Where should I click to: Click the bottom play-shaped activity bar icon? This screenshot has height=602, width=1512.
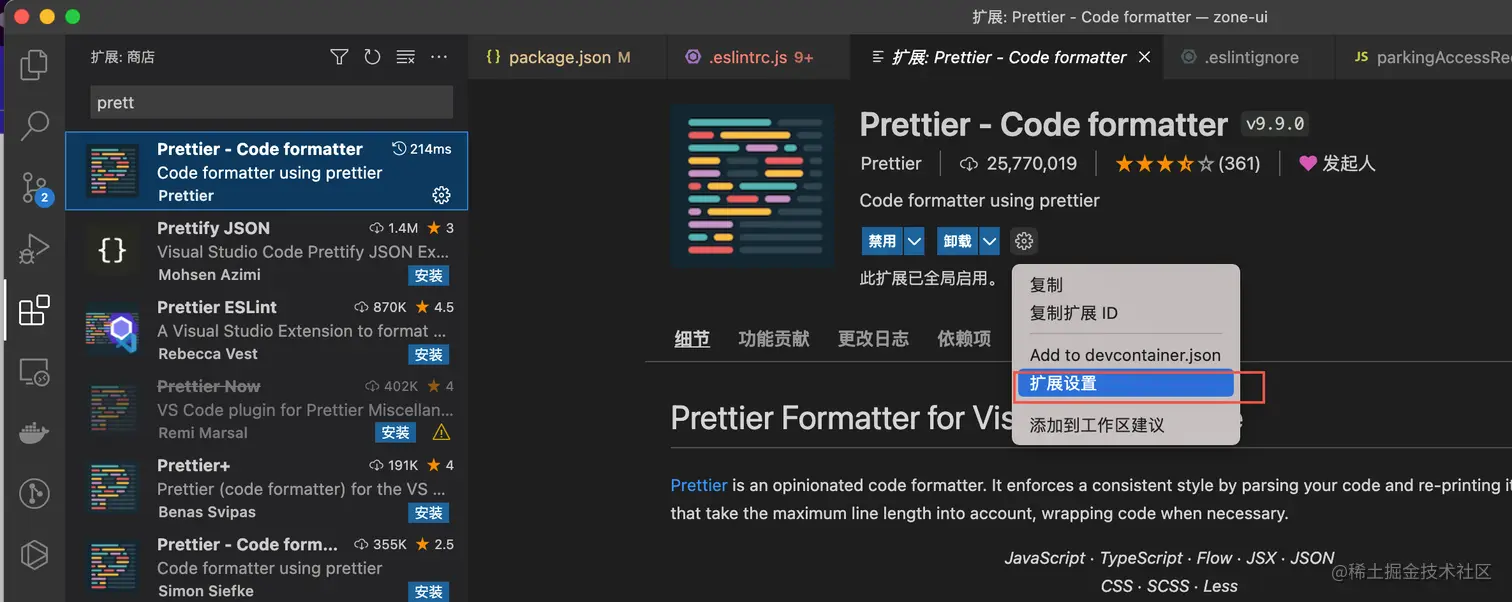(x=34, y=554)
